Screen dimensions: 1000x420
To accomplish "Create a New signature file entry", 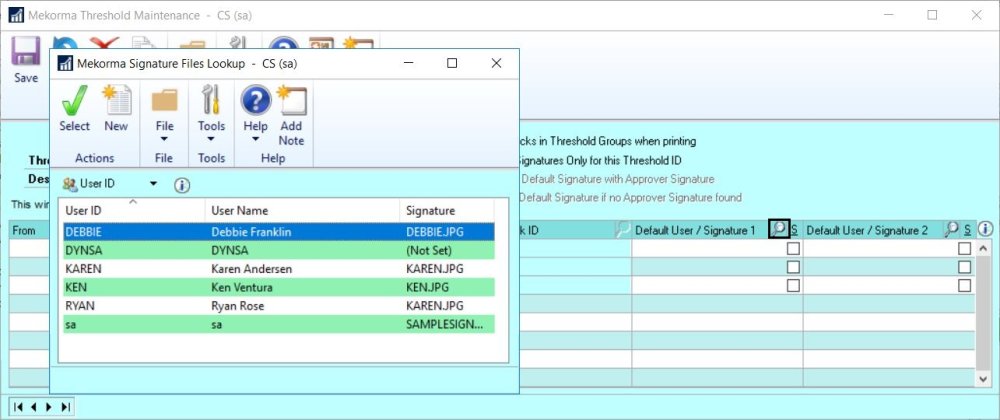I will click(116, 101).
